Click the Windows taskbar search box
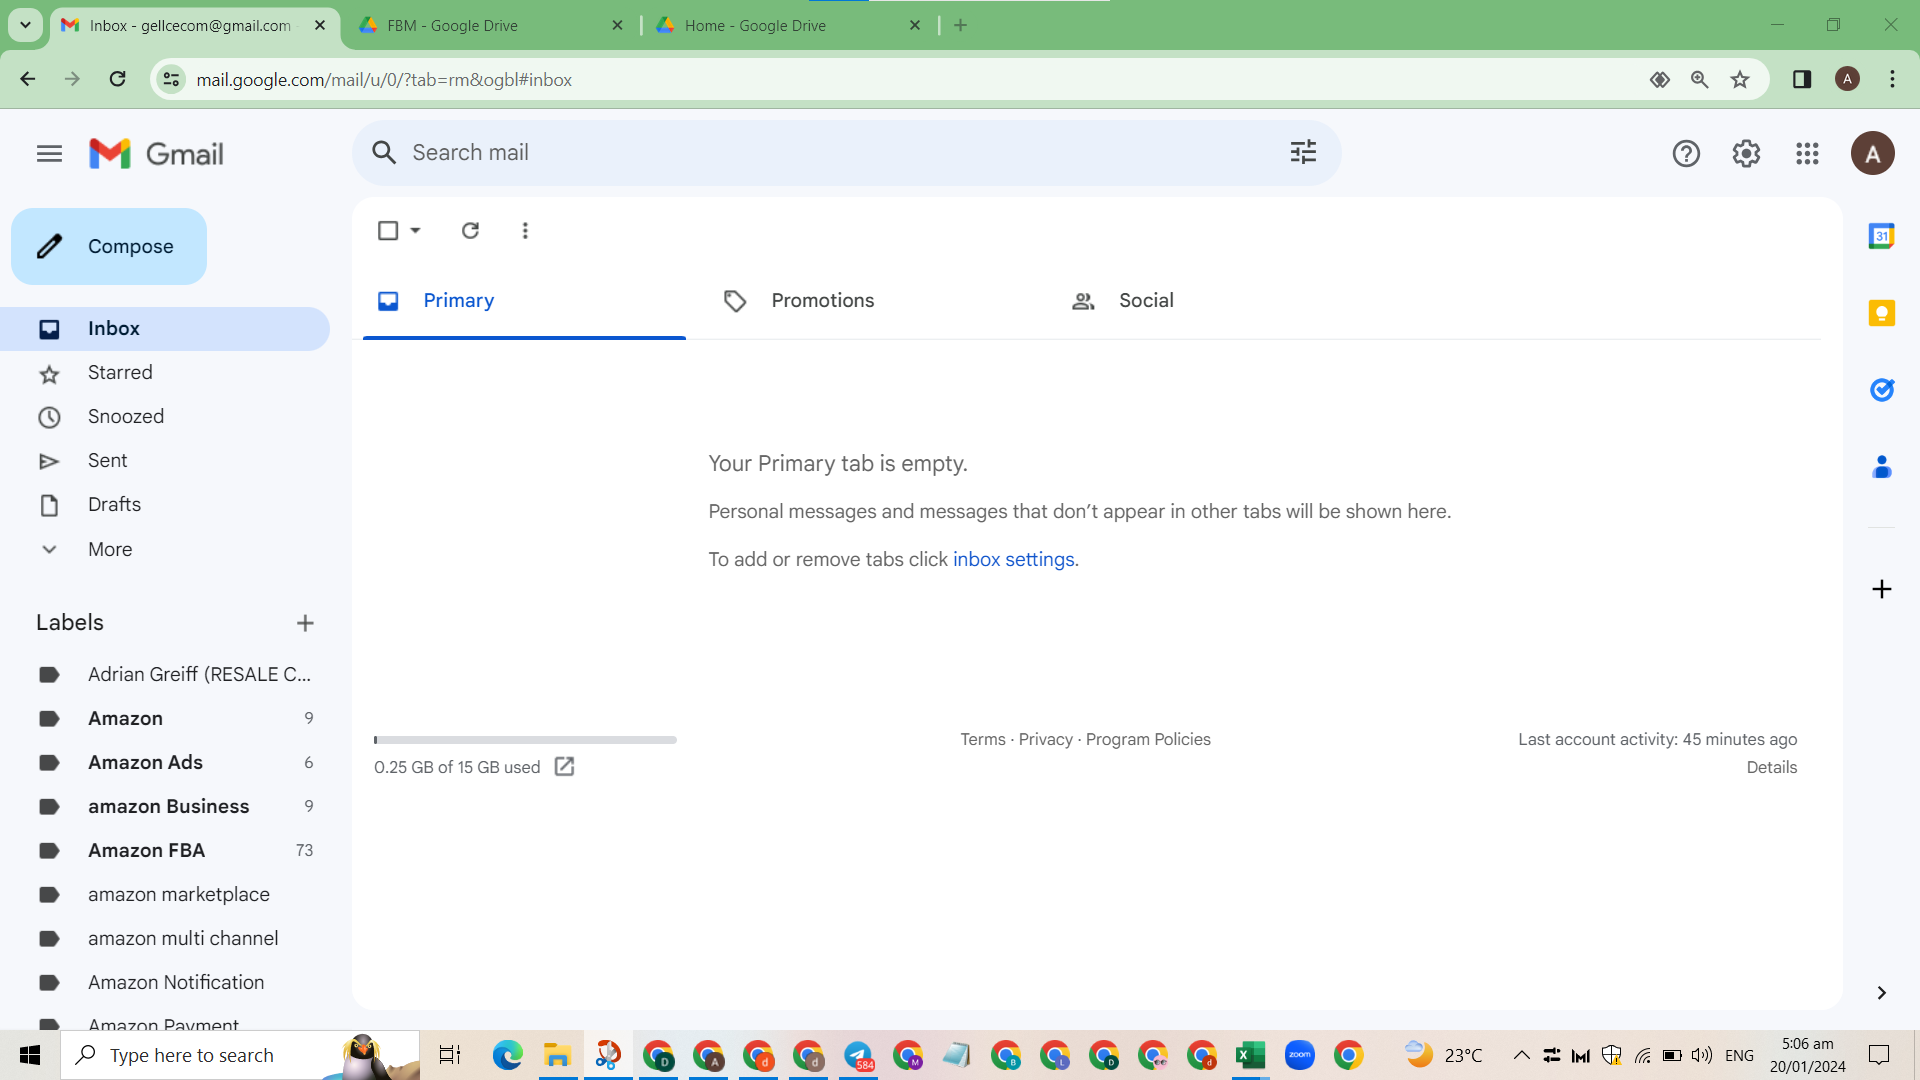The image size is (1920, 1080). tap(240, 1055)
